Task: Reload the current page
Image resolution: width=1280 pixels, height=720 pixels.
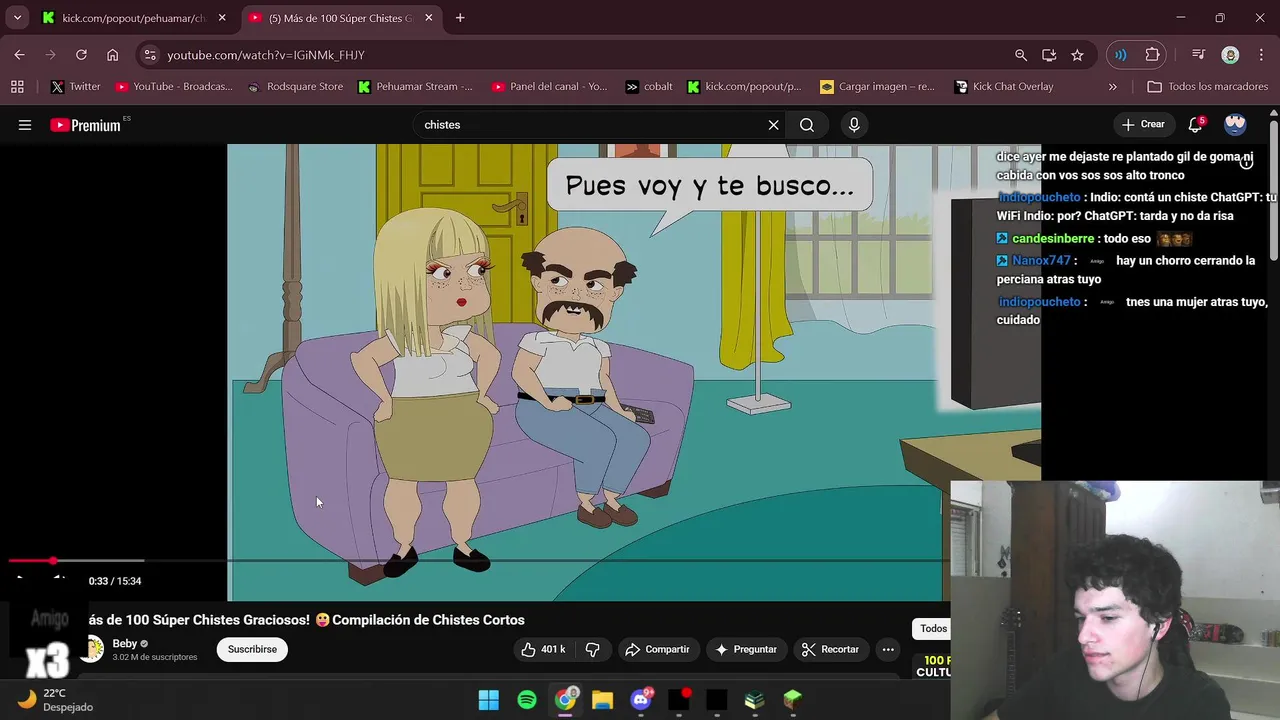Action: (x=81, y=55)
